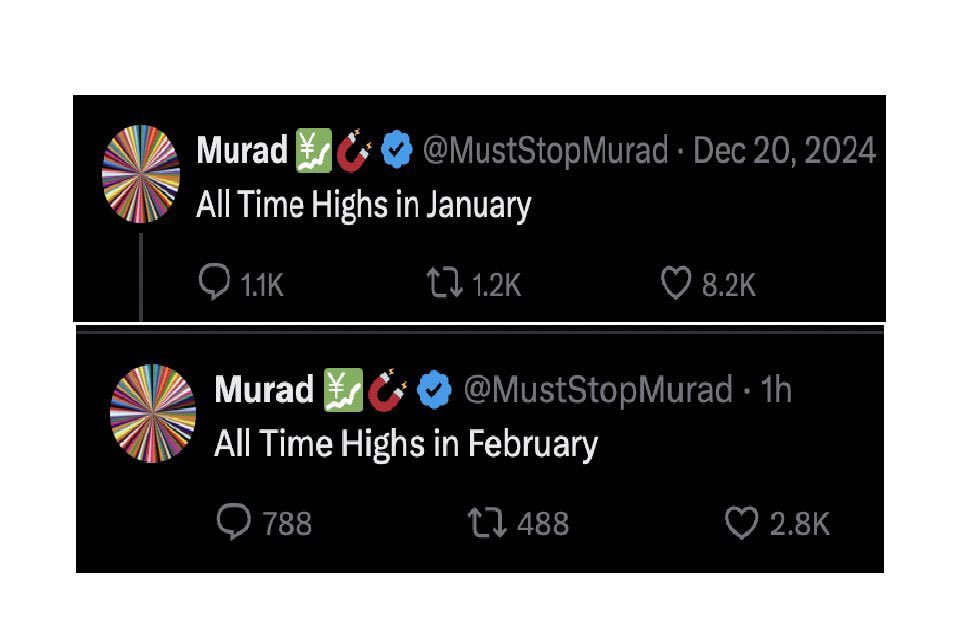Open Murad's avatar on the January tweet
The width and height of the screenshot is (960, 642).
pos(141,174)
